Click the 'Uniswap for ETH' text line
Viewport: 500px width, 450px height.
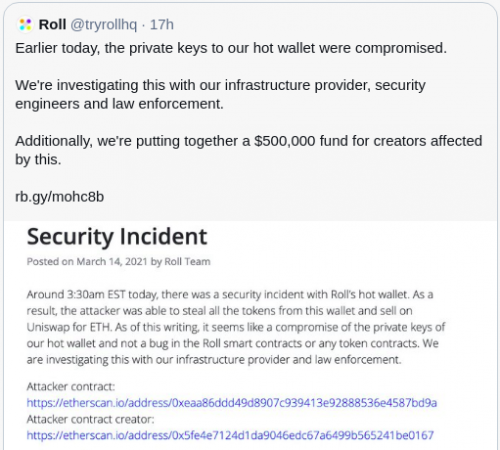coord(236,327)
